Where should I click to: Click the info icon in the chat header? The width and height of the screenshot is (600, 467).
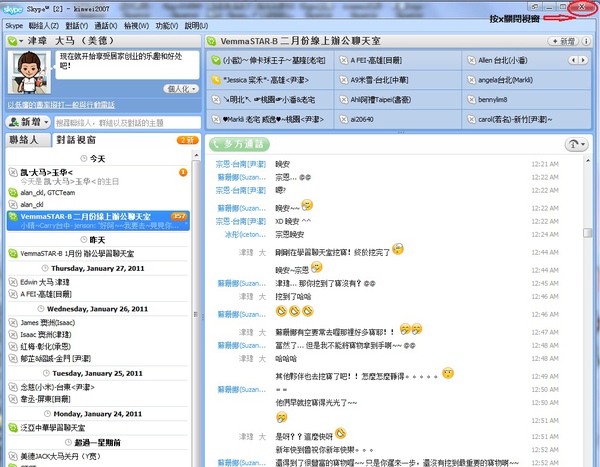click(x=586, y=41)
